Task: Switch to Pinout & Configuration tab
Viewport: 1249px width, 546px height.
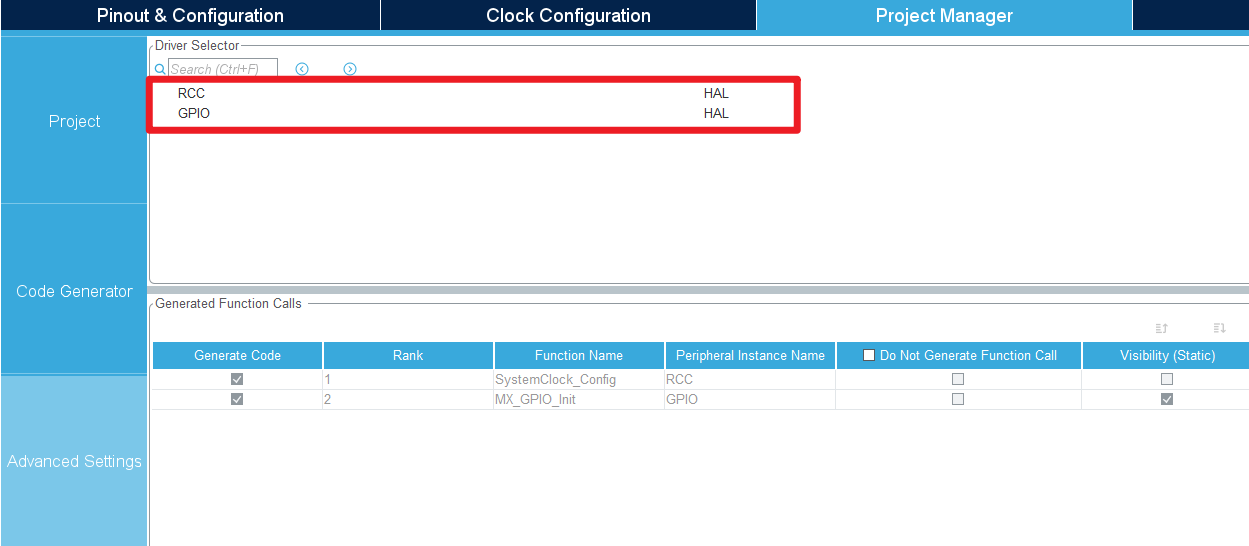Action: pyautogui.click(x=190, y=15)
